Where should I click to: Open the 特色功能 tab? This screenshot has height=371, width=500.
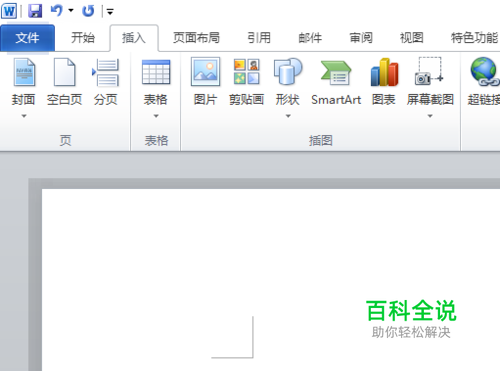click(474, 38)
